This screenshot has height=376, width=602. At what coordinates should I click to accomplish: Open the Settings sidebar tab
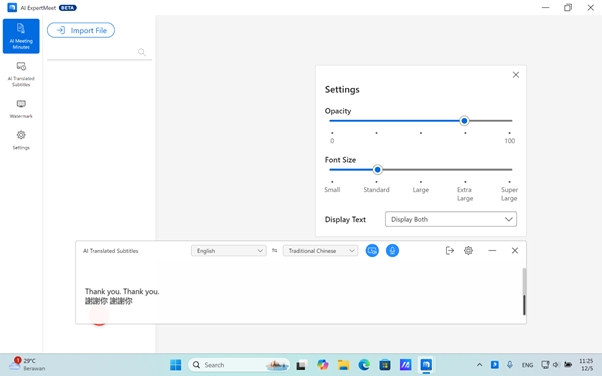21,140
